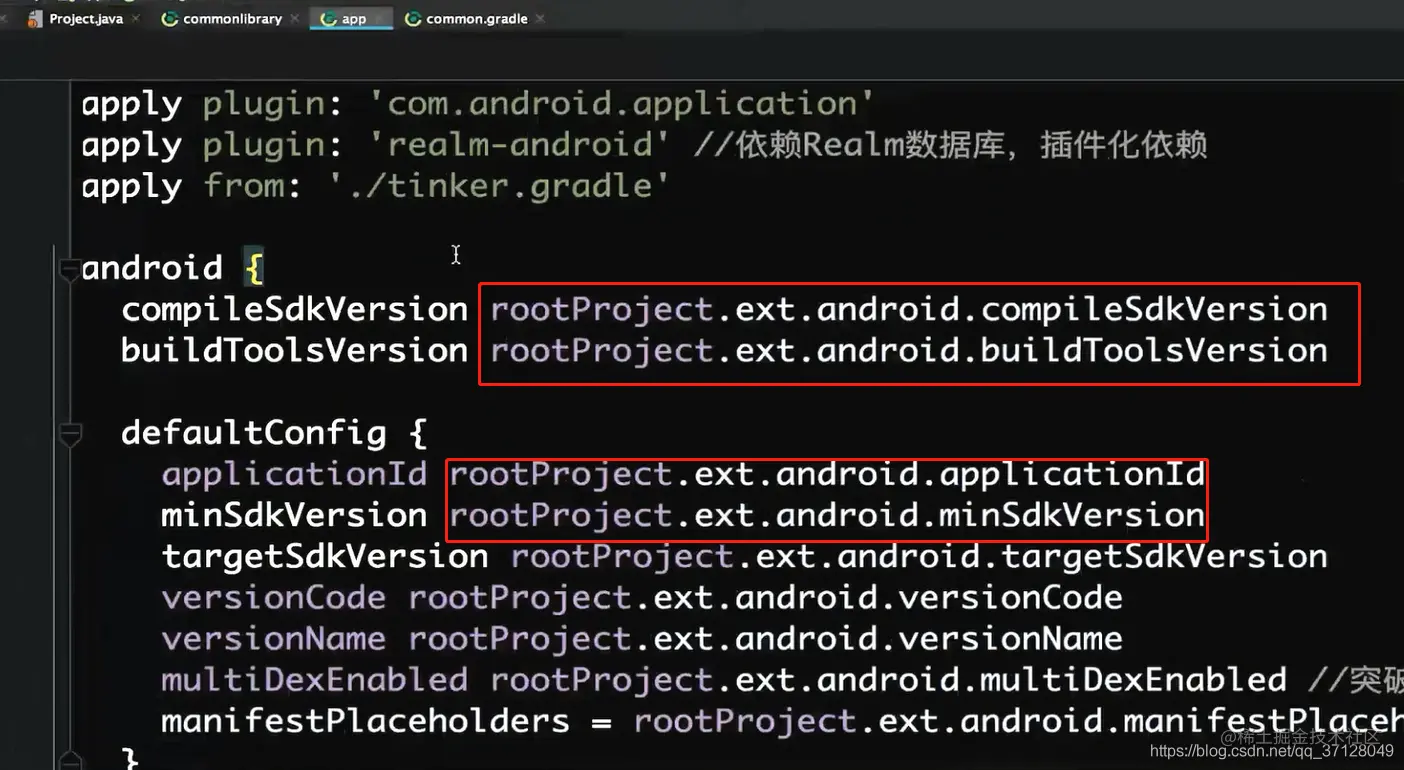
Task: Click the word android before the opening brace
Action: (x=152, y=268)
